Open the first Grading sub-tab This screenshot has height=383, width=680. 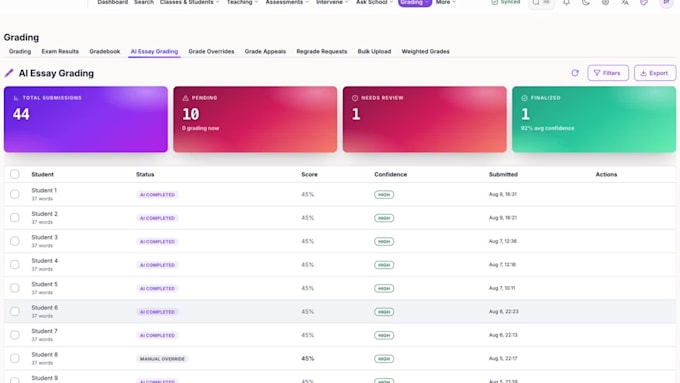(x=20, y=51)
